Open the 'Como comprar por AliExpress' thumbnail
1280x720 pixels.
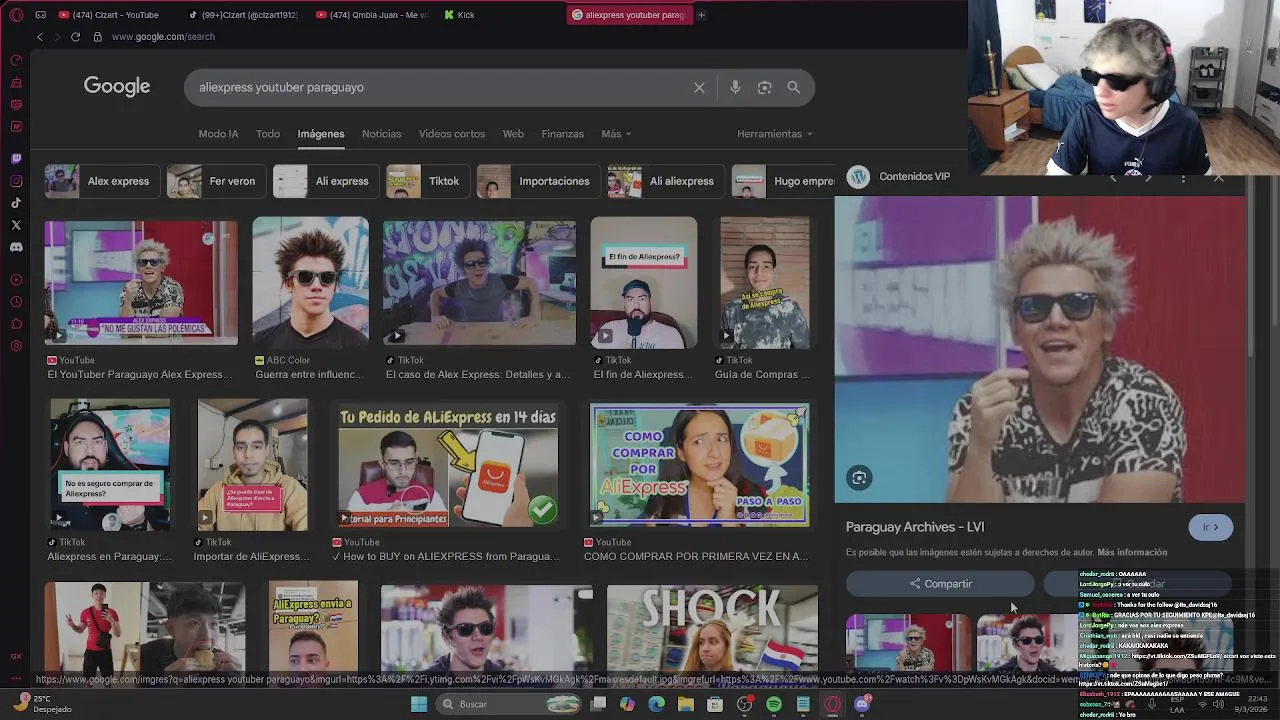(x=699, y=465)
